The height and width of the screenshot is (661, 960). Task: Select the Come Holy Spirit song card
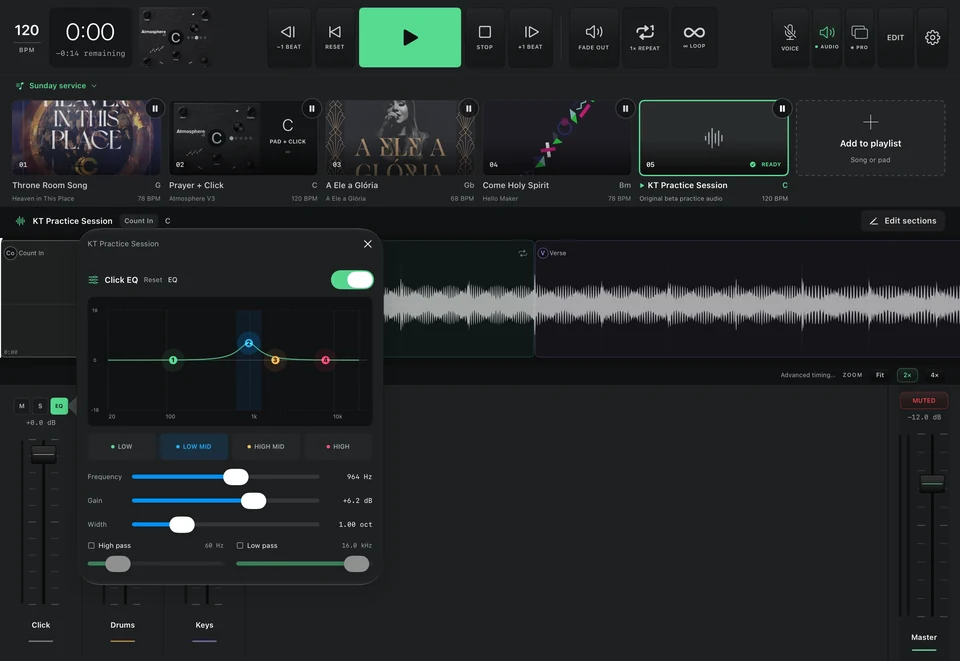click(557, 138)
